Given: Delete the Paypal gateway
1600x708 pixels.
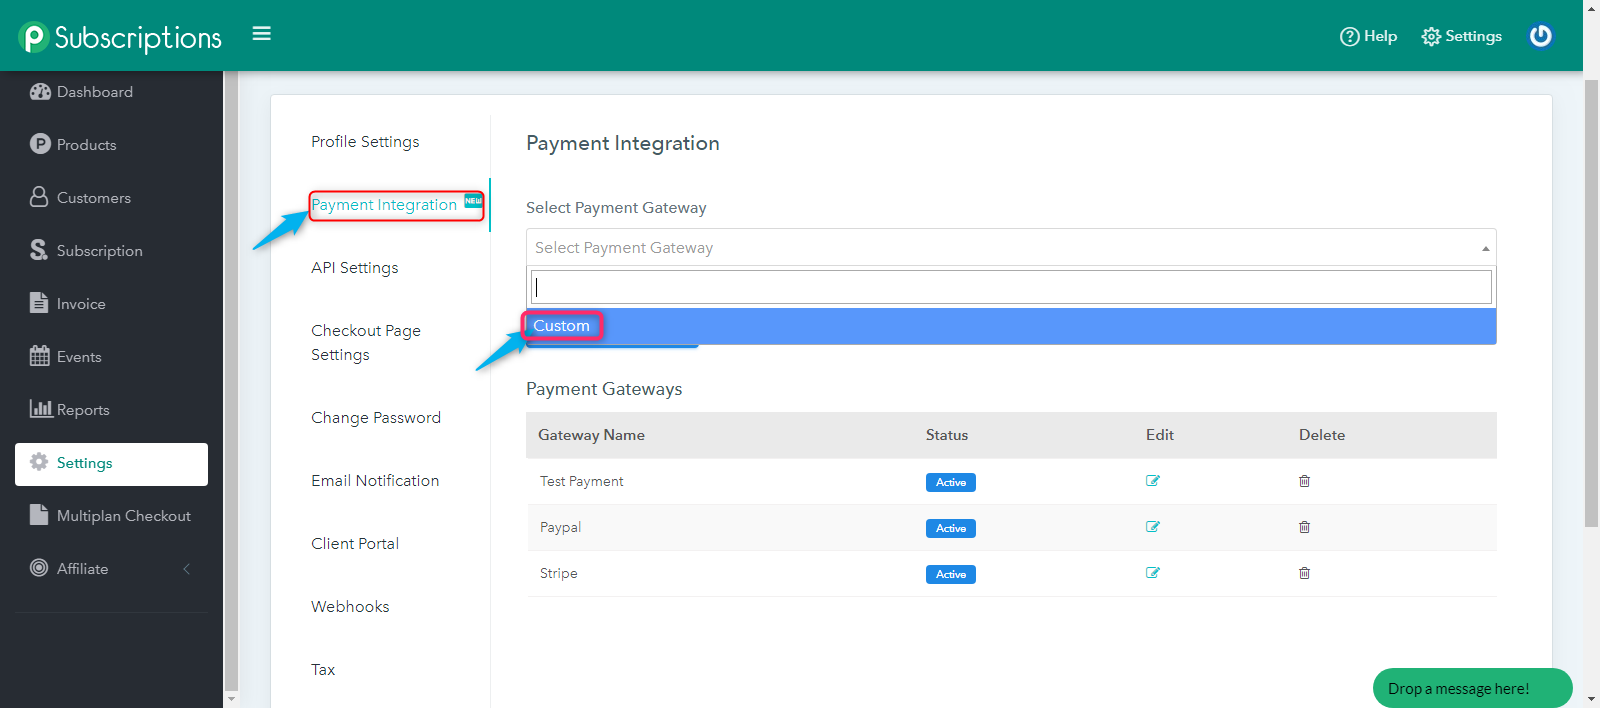Looking at the screenshot, I should point(1304,527).
